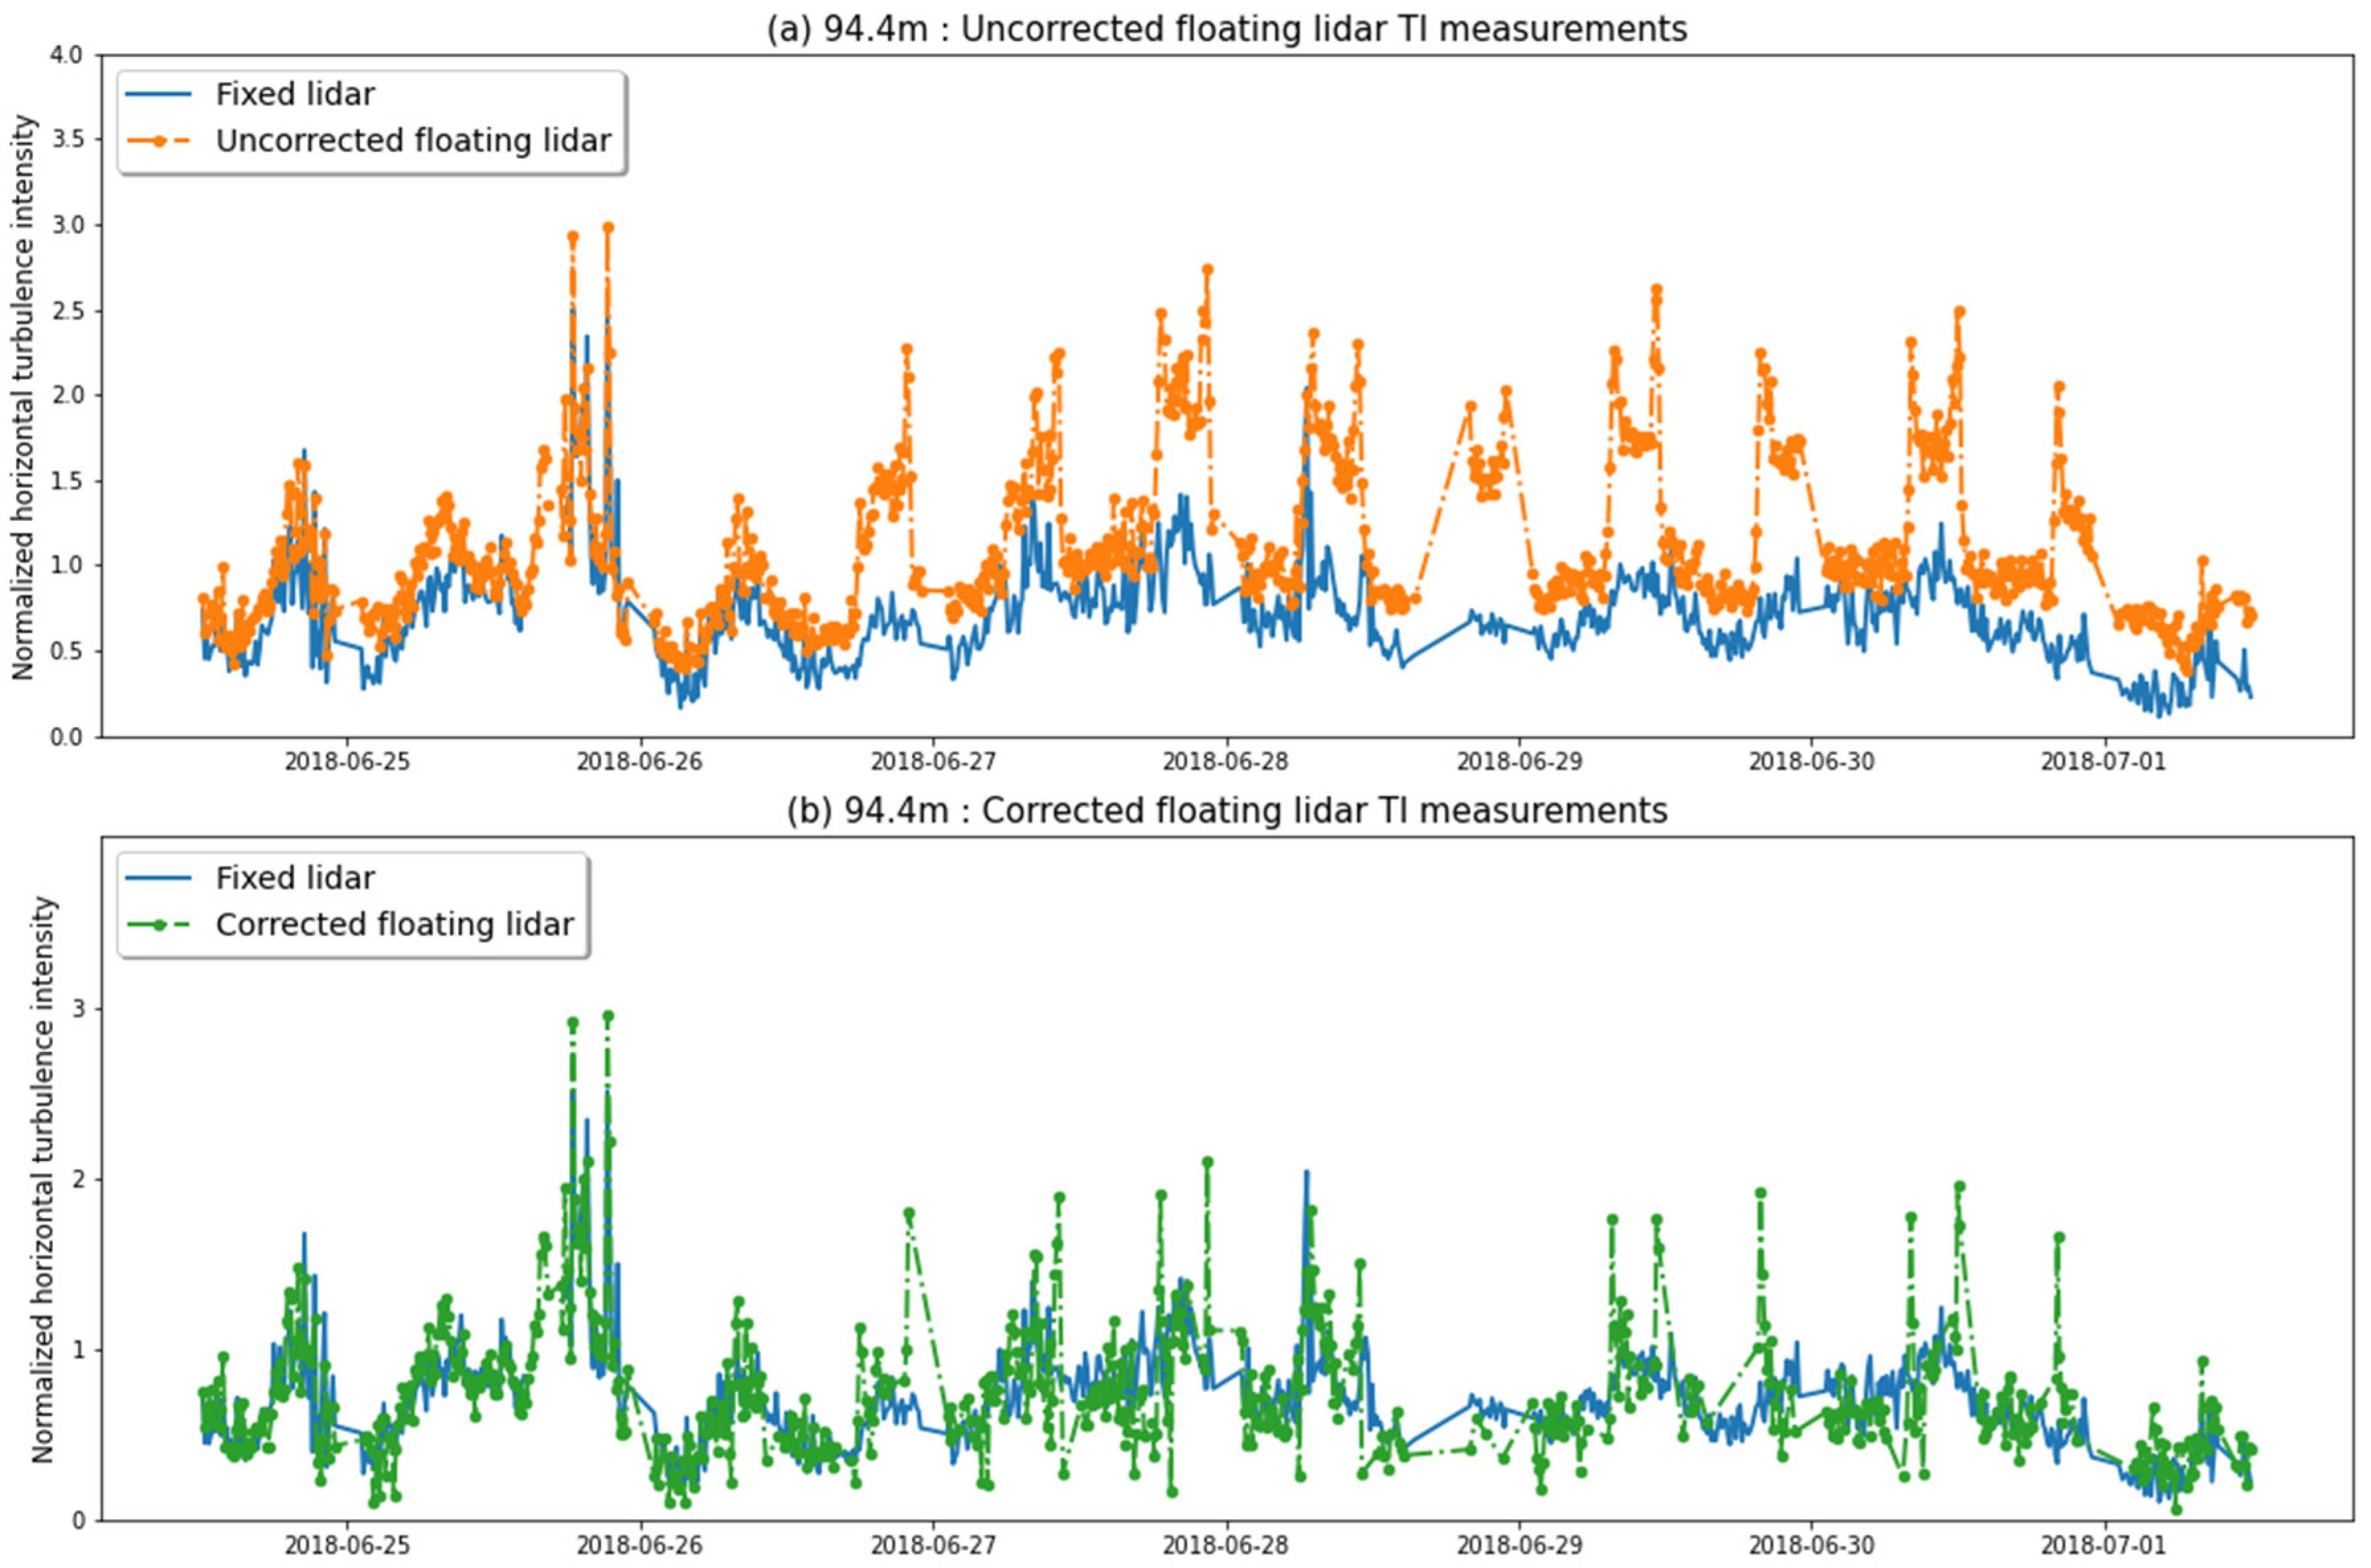This screenshot has height=1568, width=2371.
Task: Click the 4.0 y-axis tick of top chart
Action: click(66, 55)
